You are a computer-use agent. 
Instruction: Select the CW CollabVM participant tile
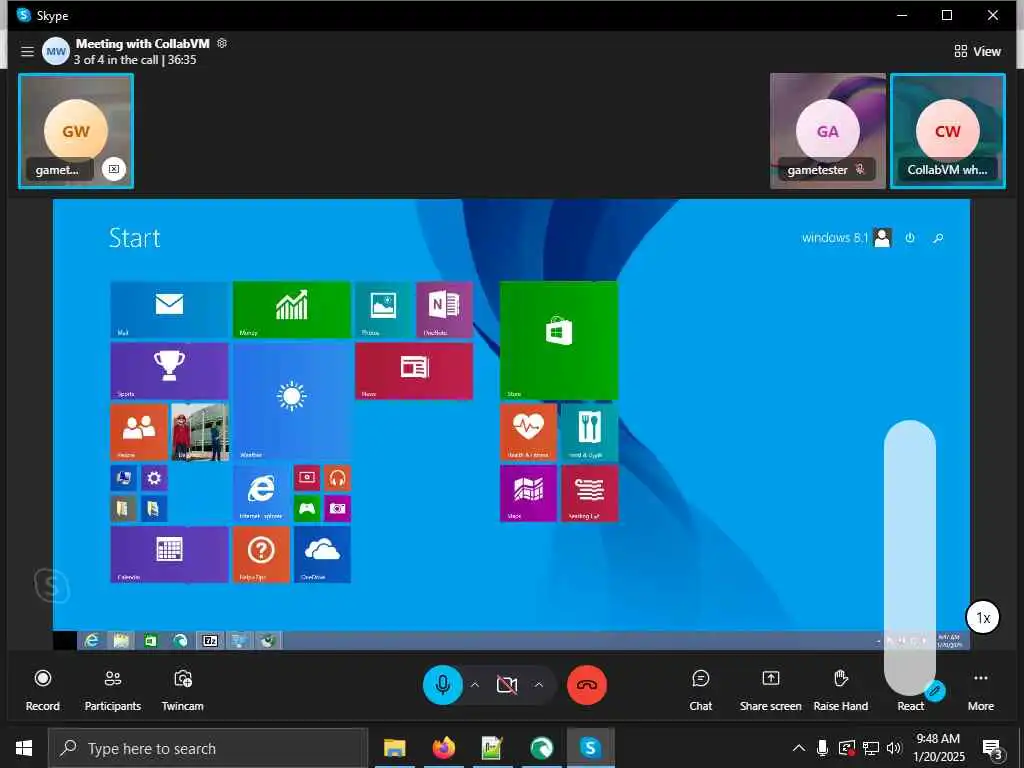click(x=948, y=131)
